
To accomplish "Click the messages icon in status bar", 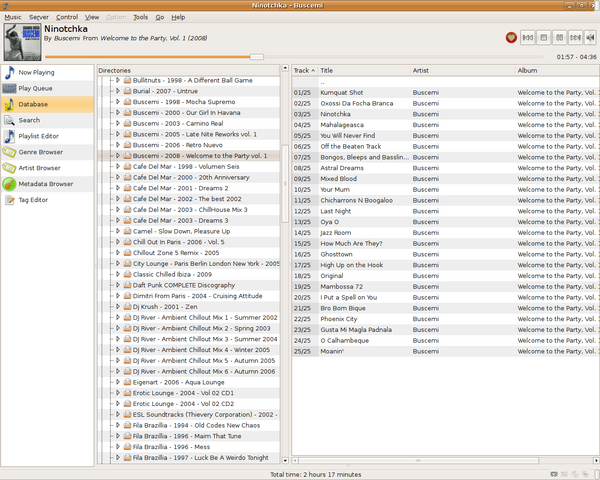I will [x=554, y=474].
